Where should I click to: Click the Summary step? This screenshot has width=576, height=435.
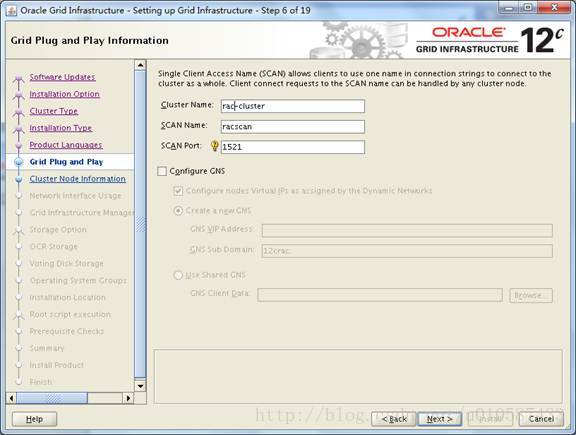(47, 348)
